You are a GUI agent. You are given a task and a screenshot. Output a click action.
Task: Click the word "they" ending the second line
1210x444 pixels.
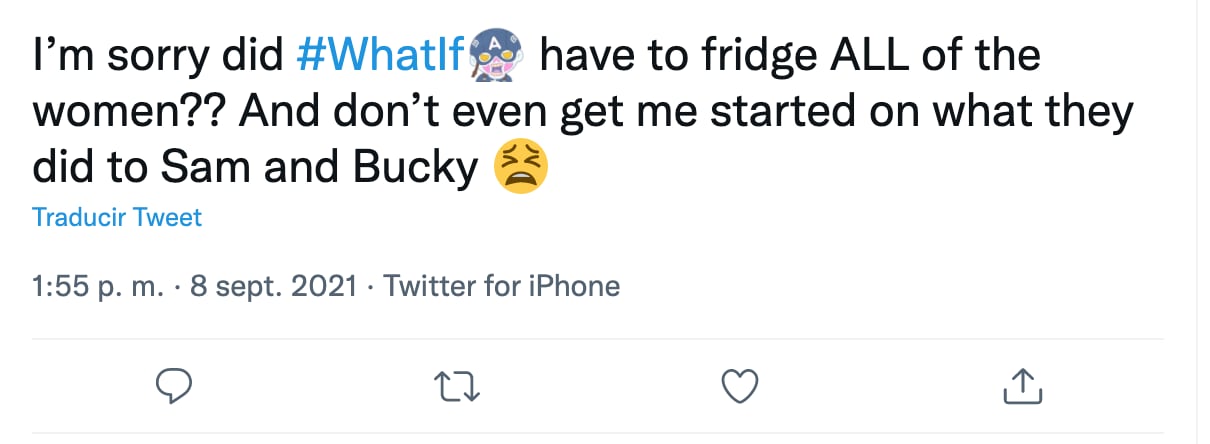click(1089, 113)
